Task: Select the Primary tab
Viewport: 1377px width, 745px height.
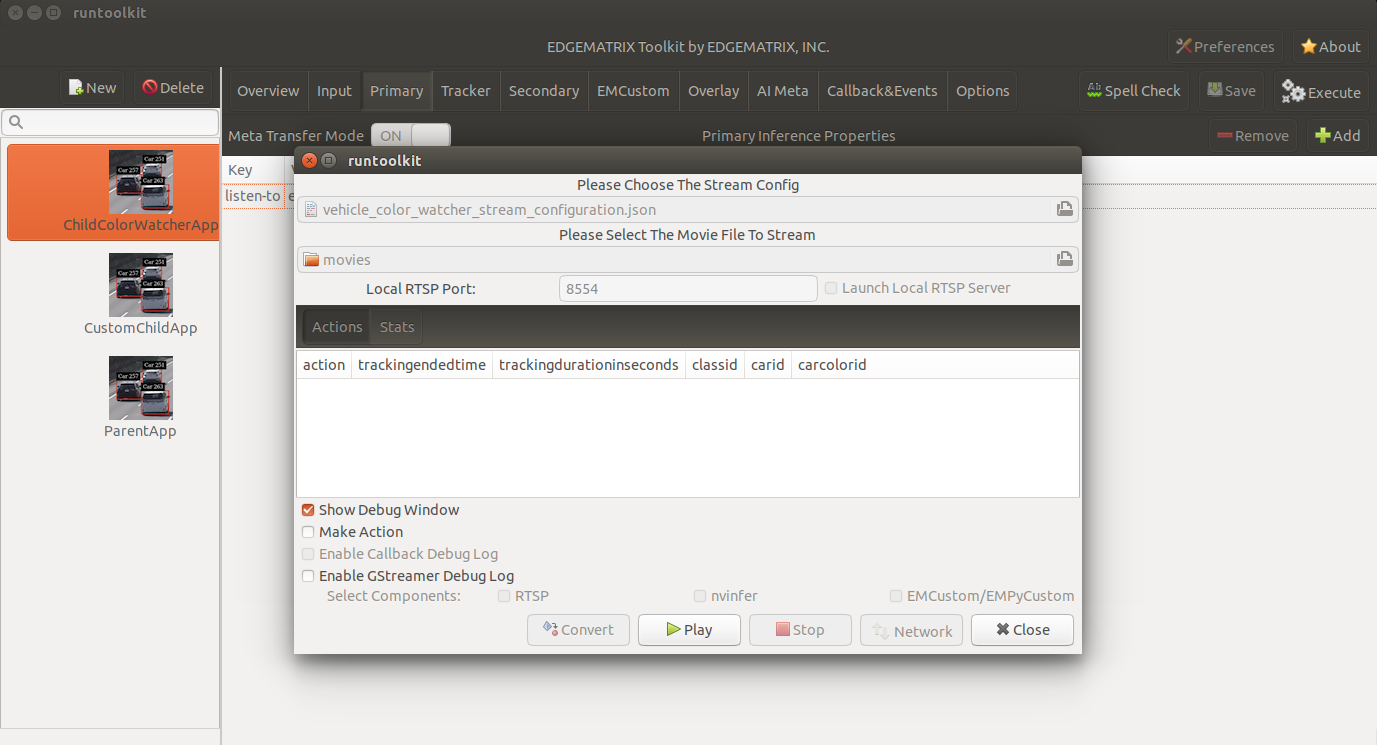Action: pyautogui.click(x=396, y=91)
